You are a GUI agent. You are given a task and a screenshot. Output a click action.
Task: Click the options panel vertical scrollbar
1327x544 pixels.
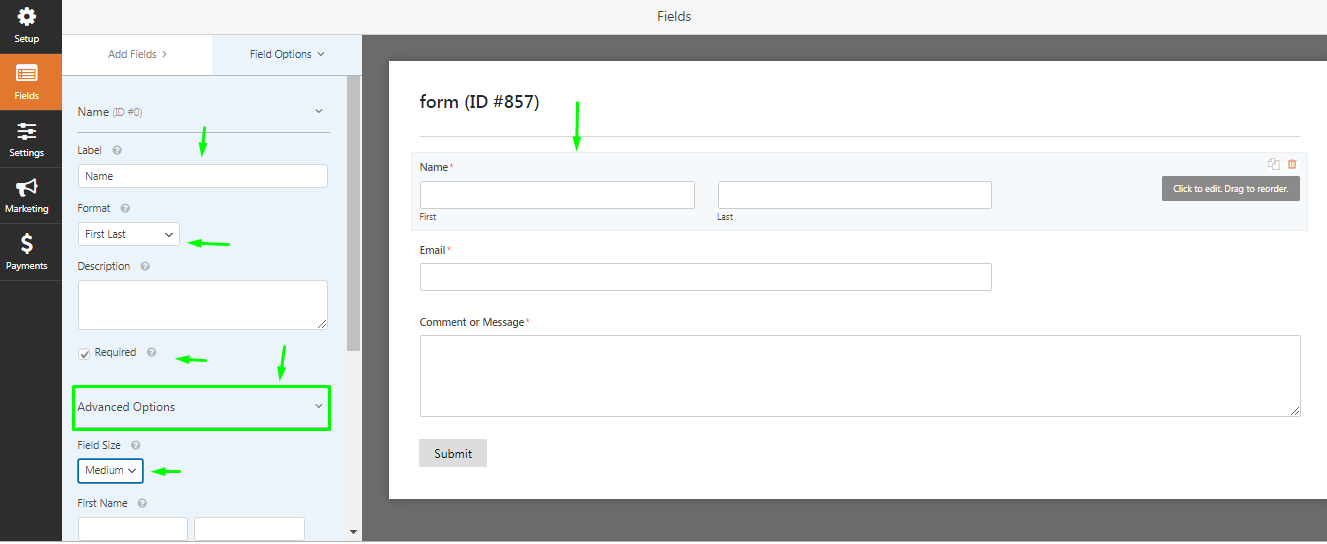point(353,215)
